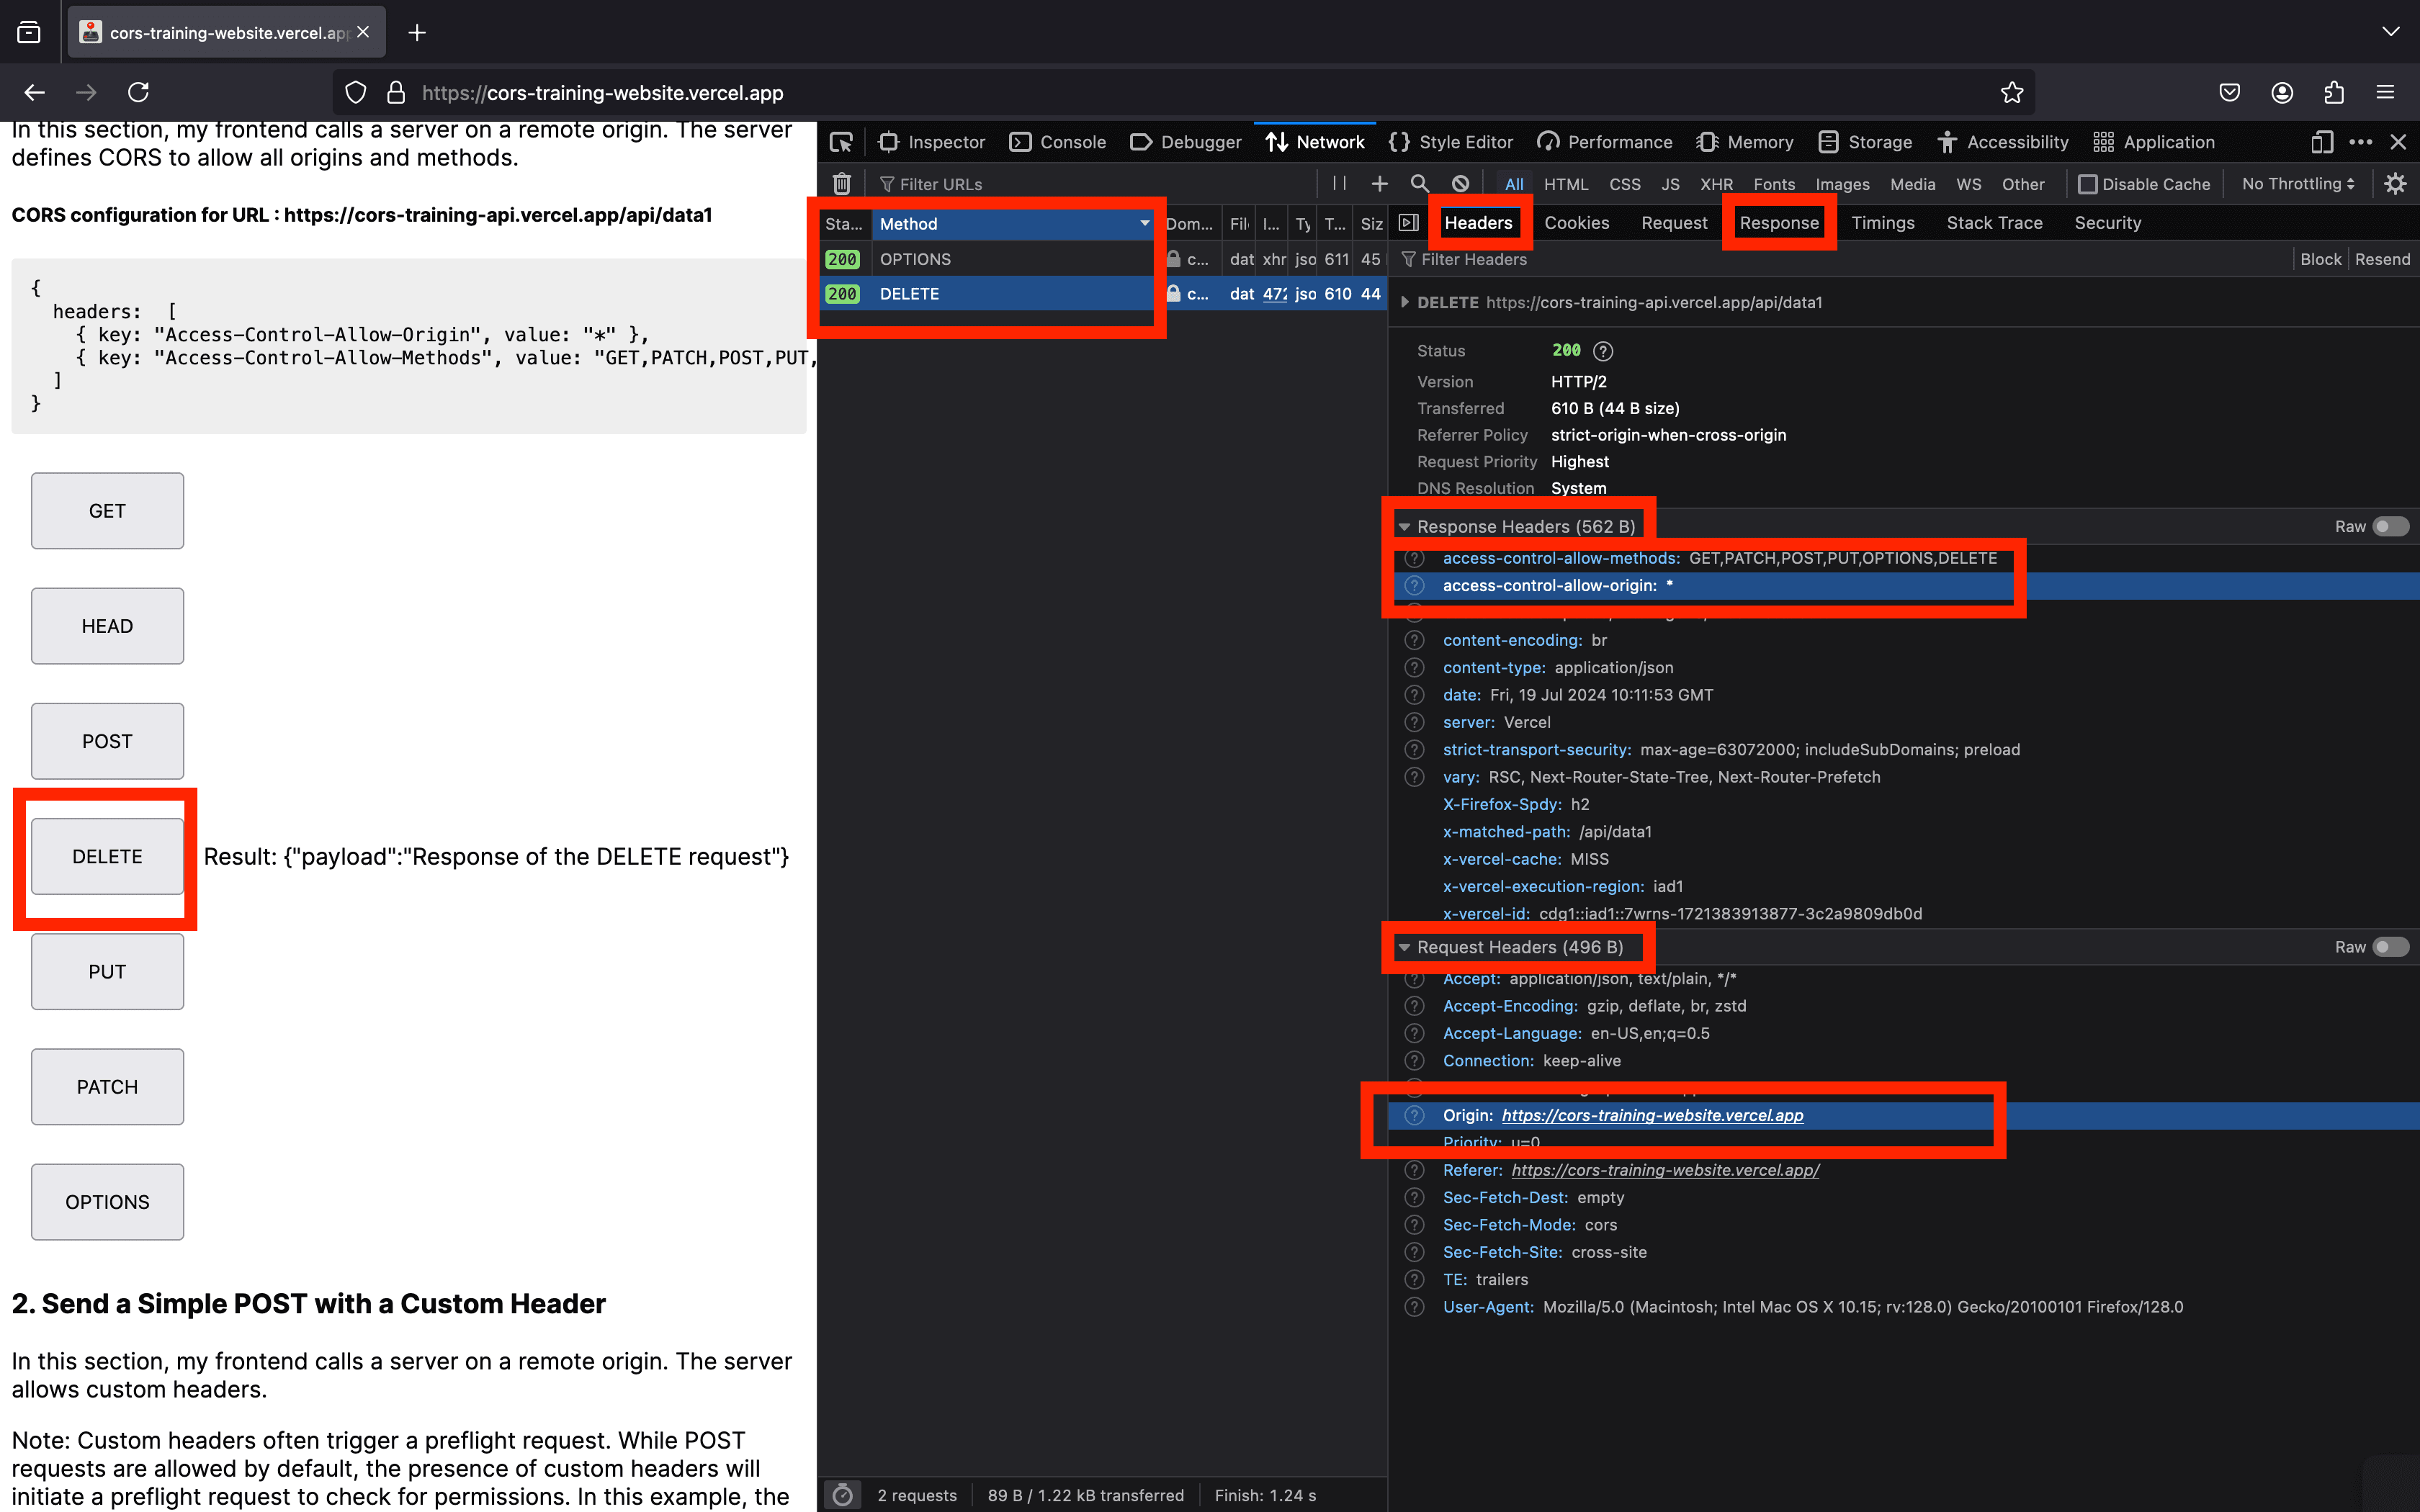Click the Network panel icon
This screenshot has height=1512, width=2420.
(1277, 141)
